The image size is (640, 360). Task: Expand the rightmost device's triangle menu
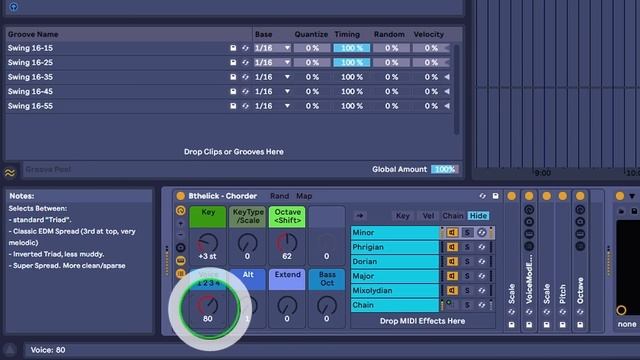pyautogui.click(x=632, y=196)
